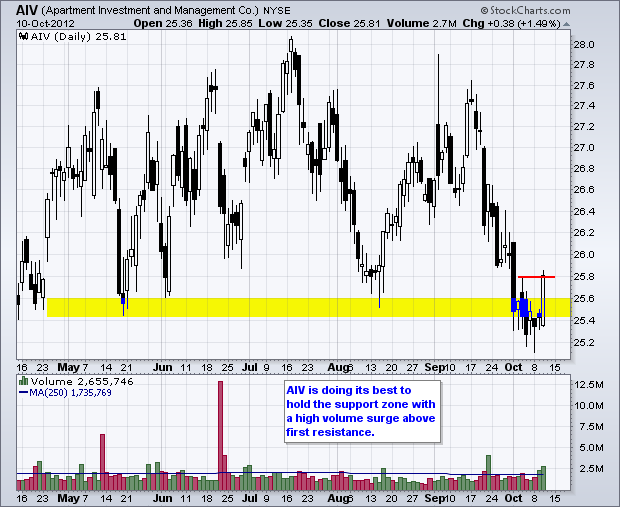Screen dimensions: 620x507
Task: Select the AIV ticker symbol in the title
Action: 26,10
